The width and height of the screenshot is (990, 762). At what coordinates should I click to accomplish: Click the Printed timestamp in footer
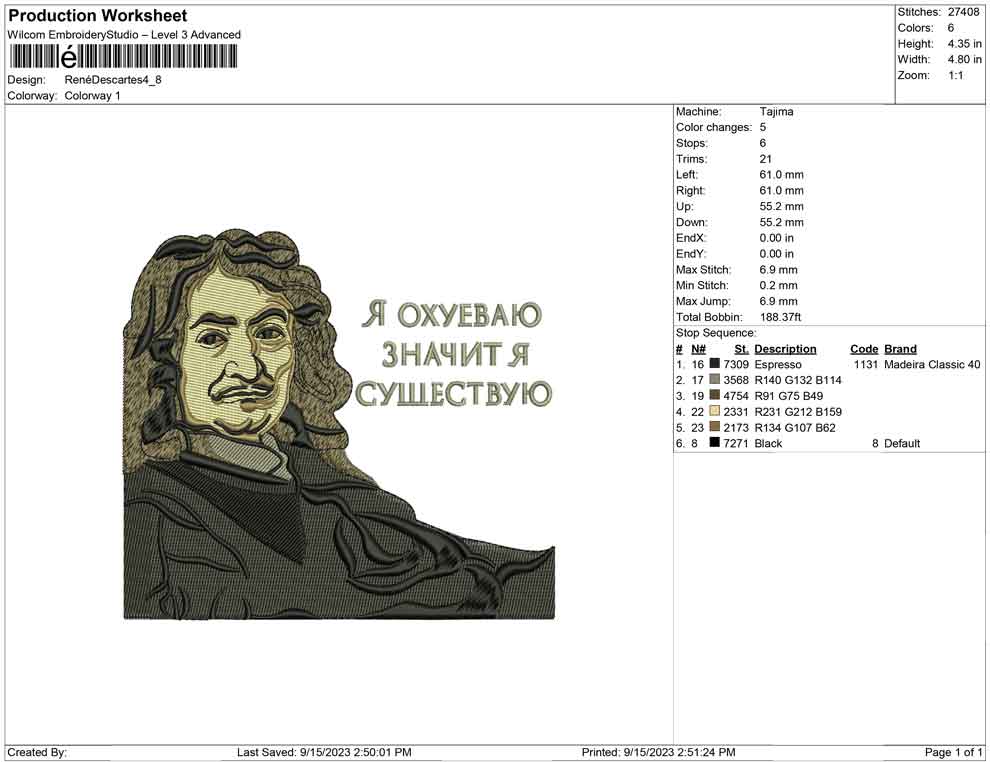(659, 752)
